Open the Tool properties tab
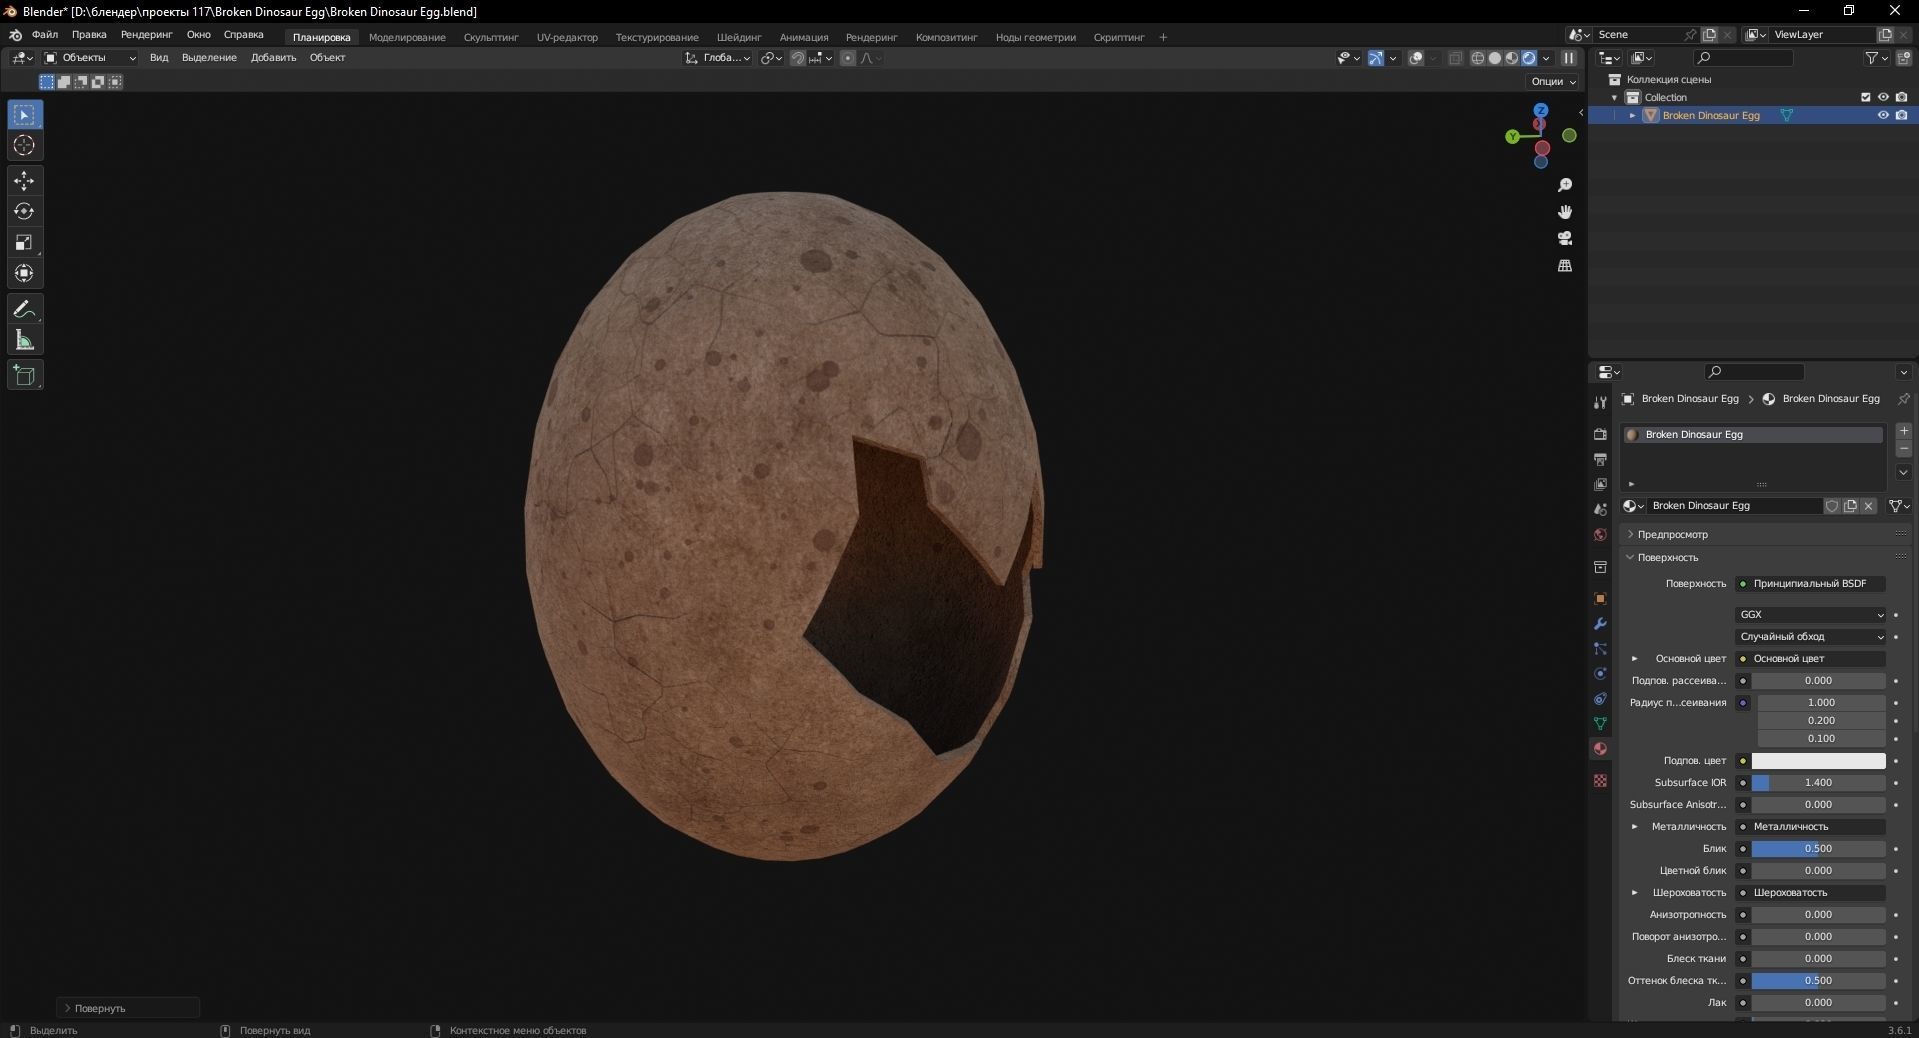 [1600, 402]
